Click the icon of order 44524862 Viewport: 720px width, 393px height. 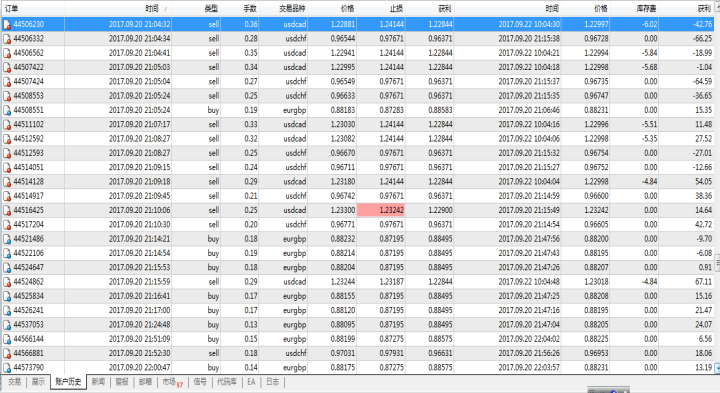click(x=7, y=282)
